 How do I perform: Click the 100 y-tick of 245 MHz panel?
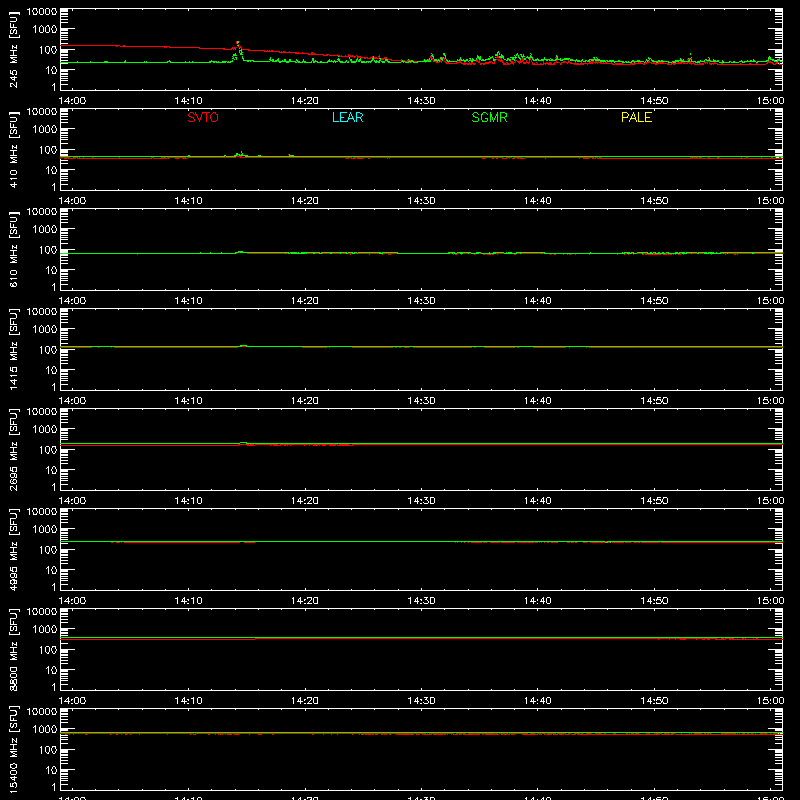point(48,50)
